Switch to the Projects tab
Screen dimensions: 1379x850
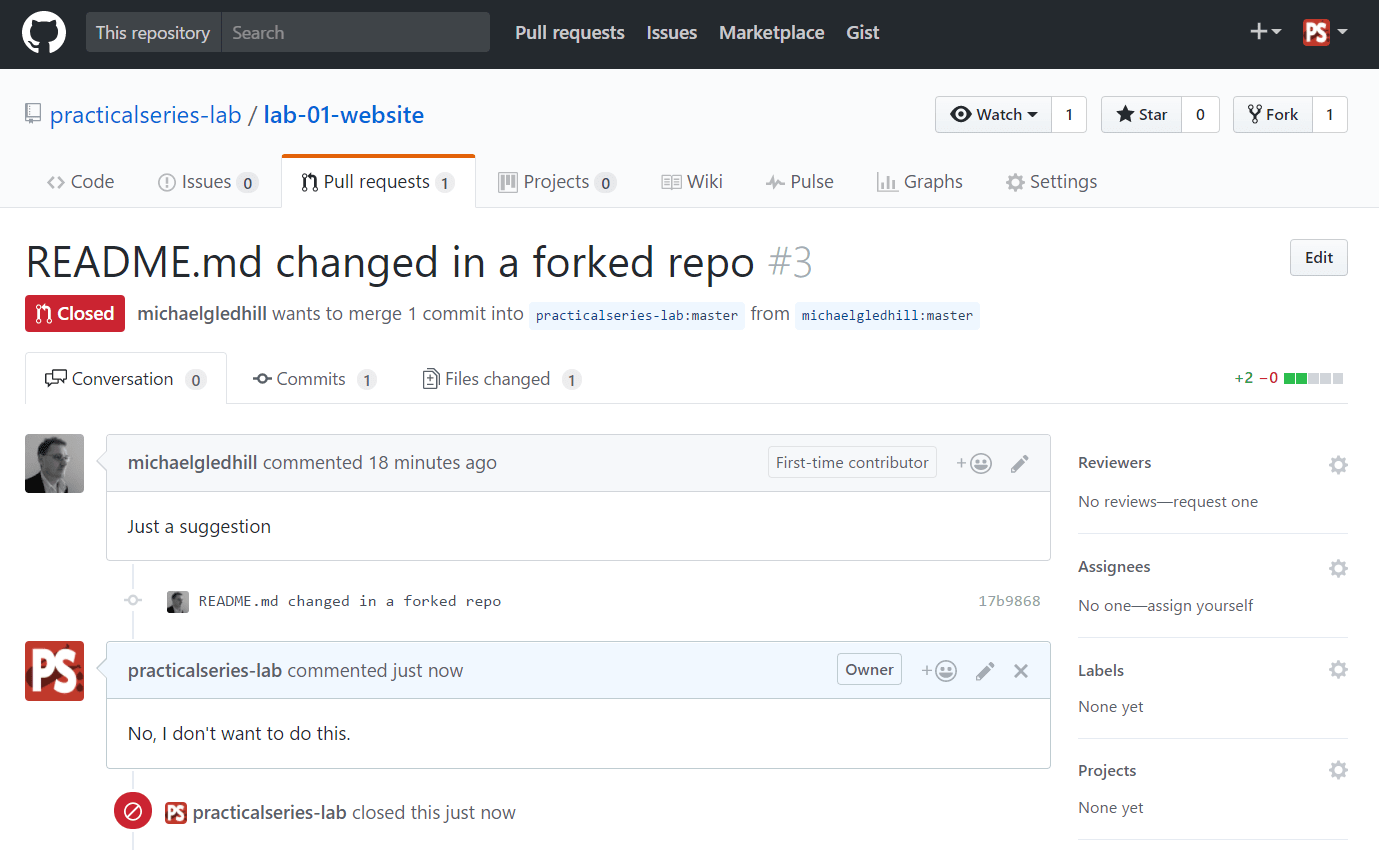[557, 182]
